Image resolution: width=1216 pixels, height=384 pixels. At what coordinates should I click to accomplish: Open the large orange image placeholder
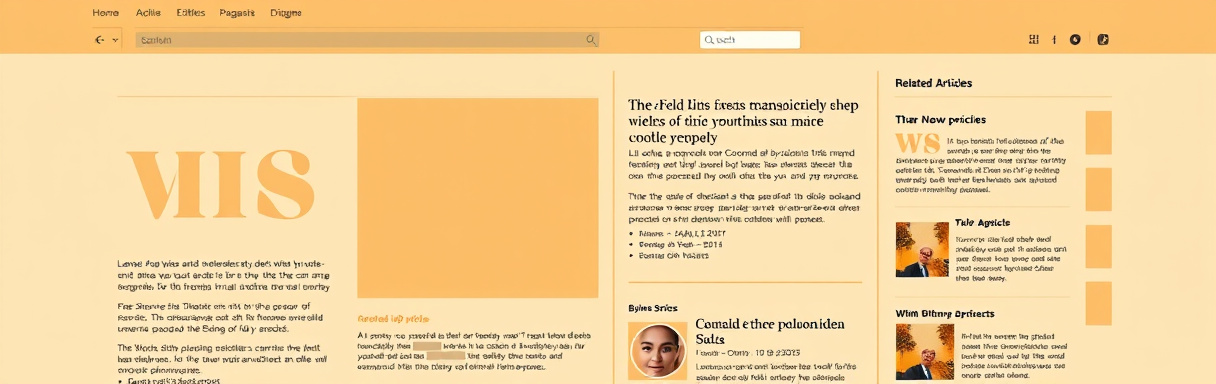point(477,198)
